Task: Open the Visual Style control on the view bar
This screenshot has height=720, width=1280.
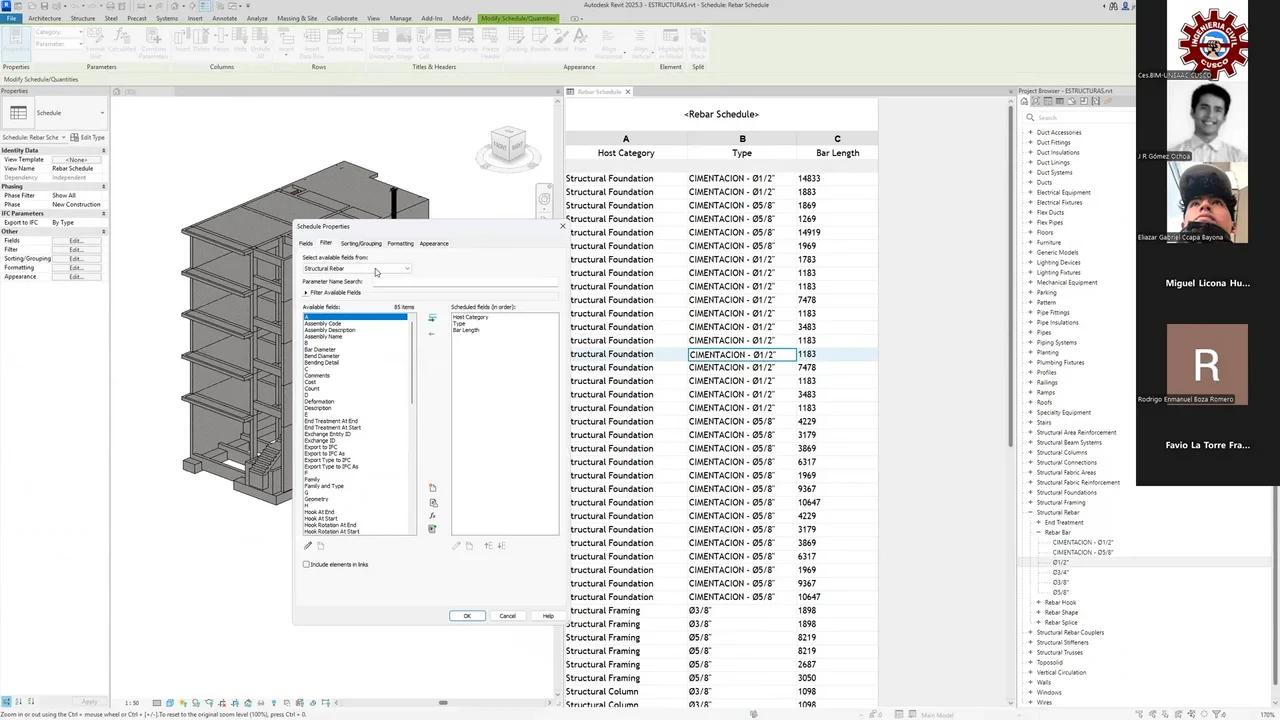Action: 168,703
